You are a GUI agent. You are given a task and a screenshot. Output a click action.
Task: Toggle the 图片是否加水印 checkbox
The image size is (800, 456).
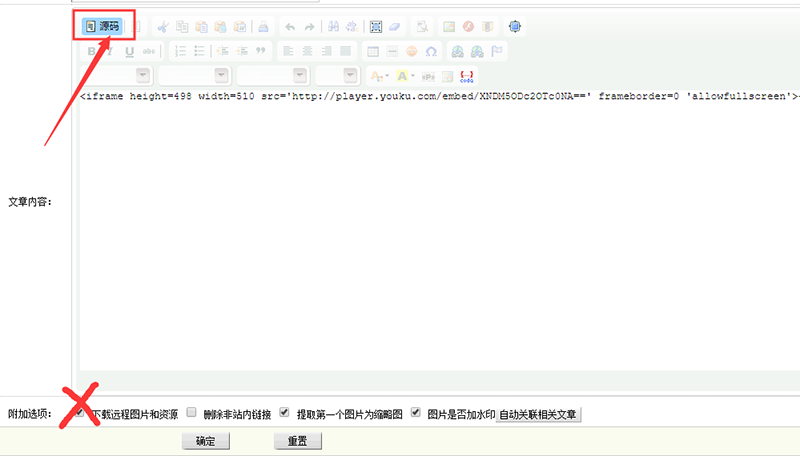click(415, 412)
